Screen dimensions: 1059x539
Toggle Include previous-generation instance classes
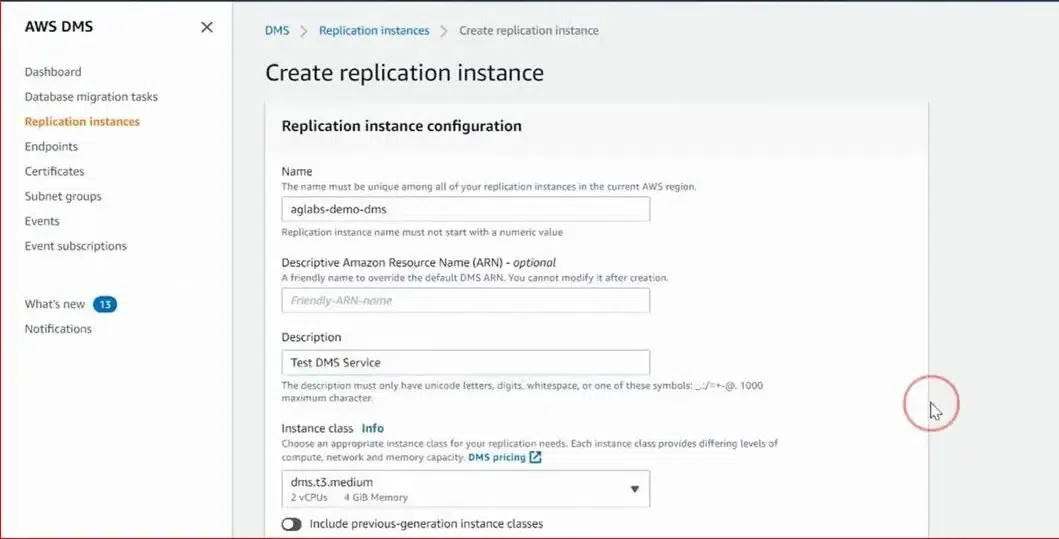pos(292,524)
